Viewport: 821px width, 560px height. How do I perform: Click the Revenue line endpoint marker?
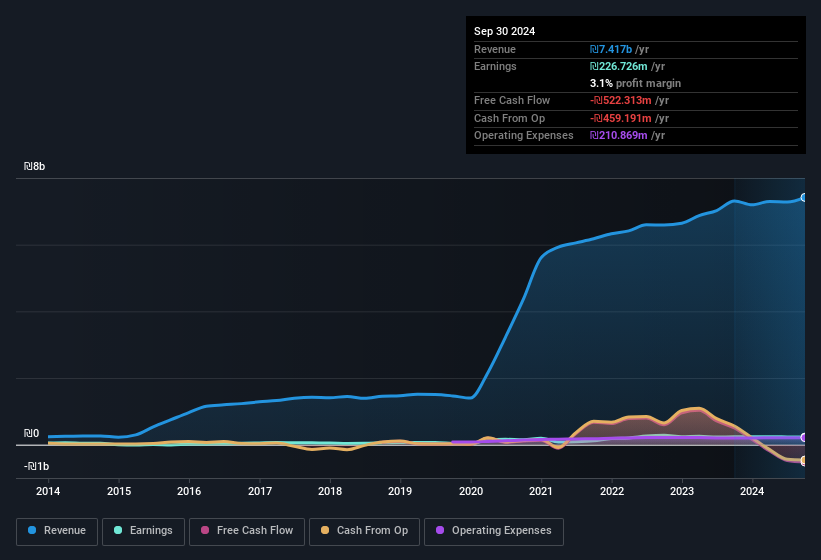tap(804, 197)
